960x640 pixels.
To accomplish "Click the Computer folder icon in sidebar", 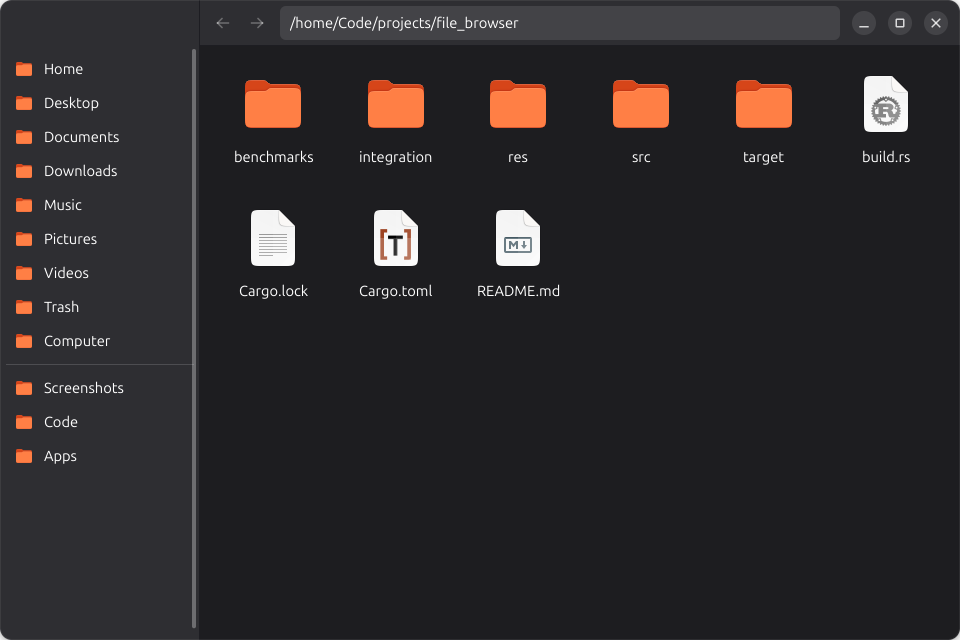I will (24, 341).
